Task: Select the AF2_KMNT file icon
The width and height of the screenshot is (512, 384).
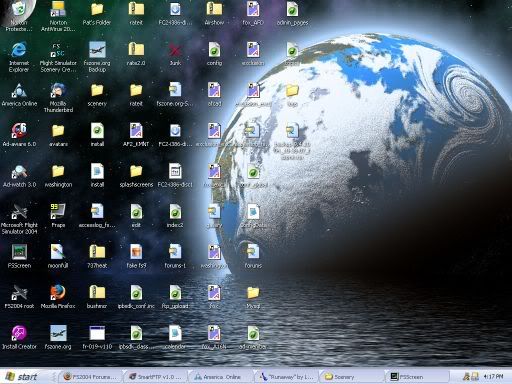Action: [136, 131]
